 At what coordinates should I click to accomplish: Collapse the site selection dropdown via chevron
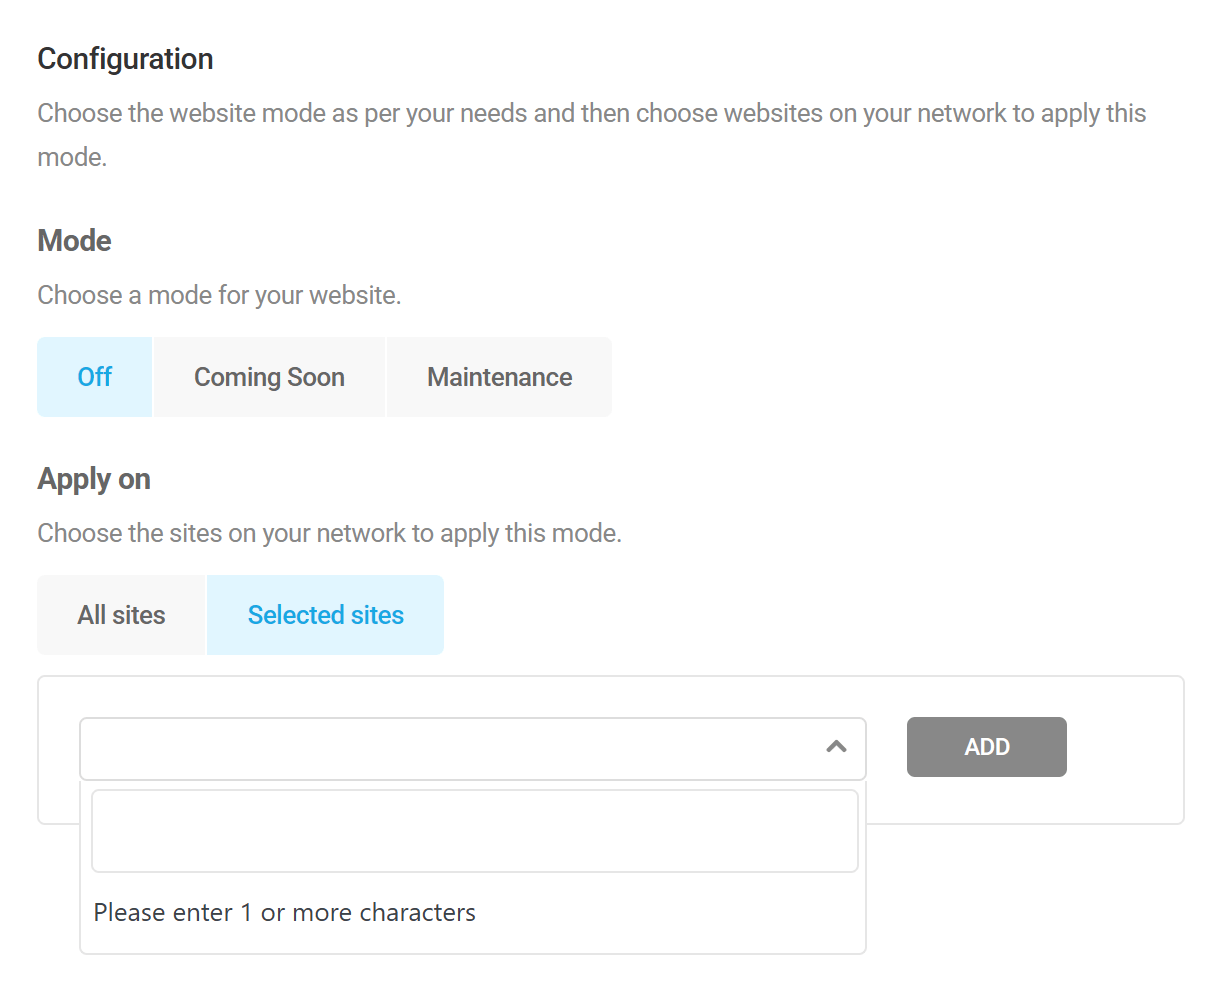(x=837, y=747)
